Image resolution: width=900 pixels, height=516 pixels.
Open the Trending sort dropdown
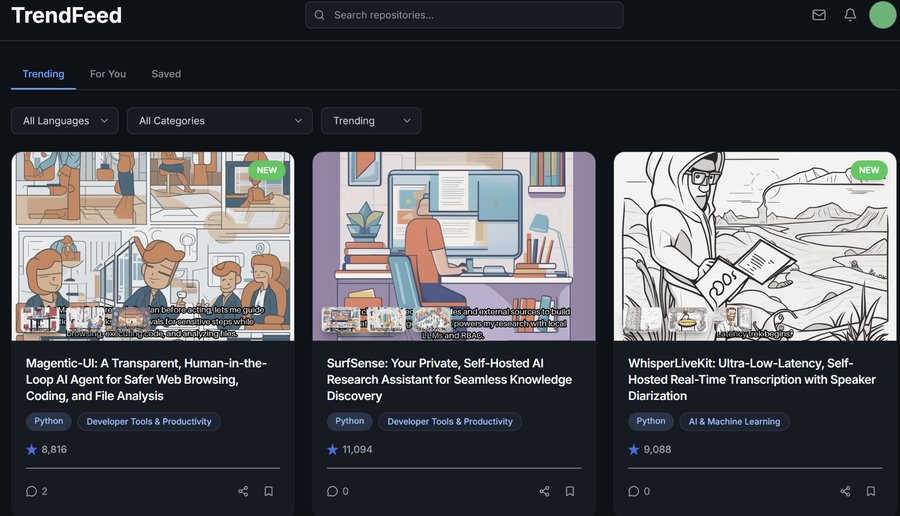pyautogui.click(x=371, y=121)
